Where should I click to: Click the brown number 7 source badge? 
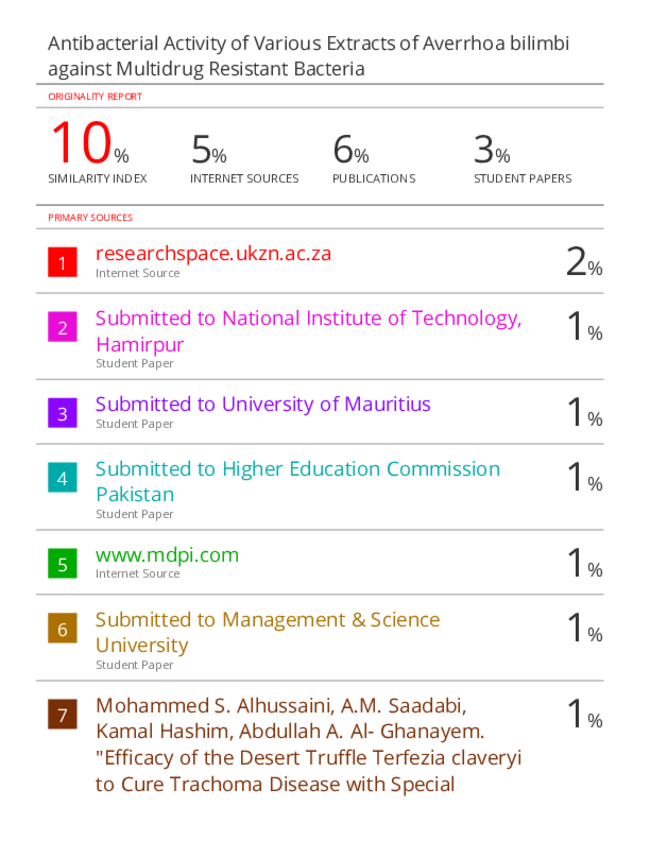(62, 714)
